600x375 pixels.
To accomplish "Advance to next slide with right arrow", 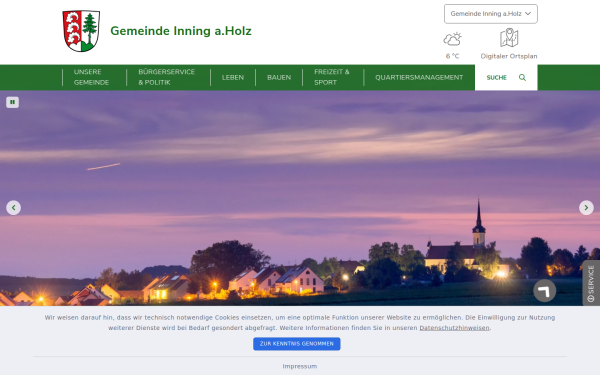I will (586, 208).
